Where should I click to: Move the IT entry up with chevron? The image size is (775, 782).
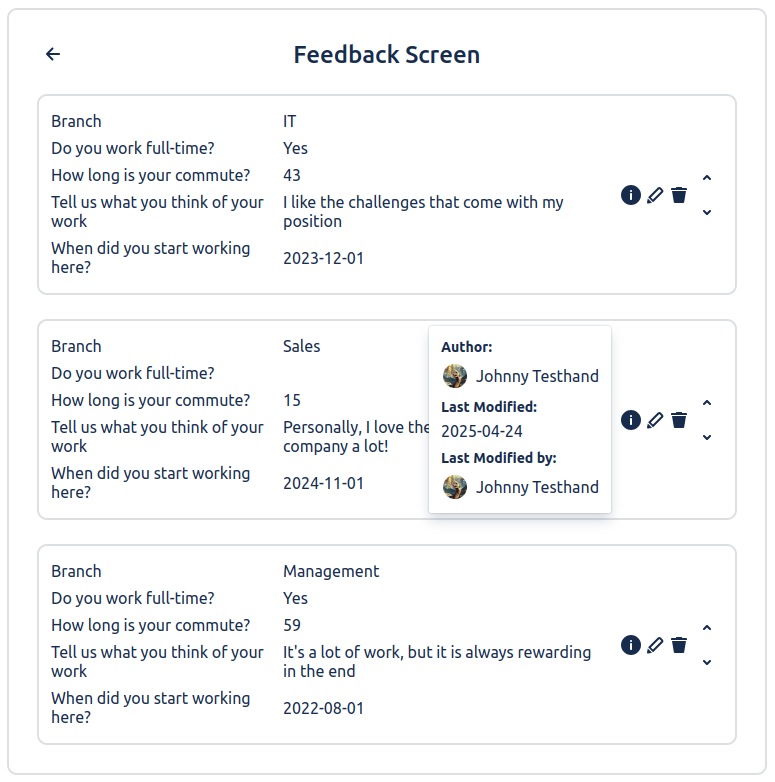tap(707, 178)
